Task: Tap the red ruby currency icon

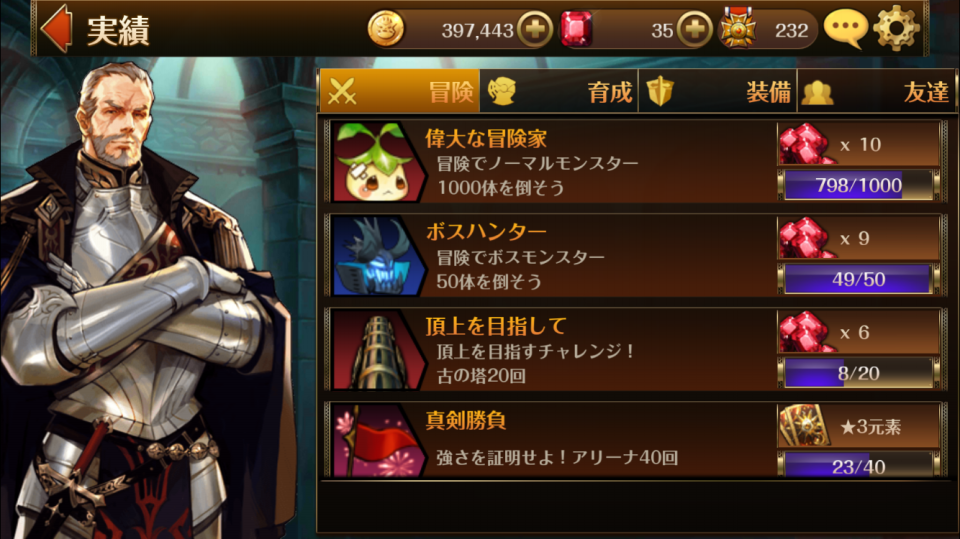Action: tap(576, 29)
